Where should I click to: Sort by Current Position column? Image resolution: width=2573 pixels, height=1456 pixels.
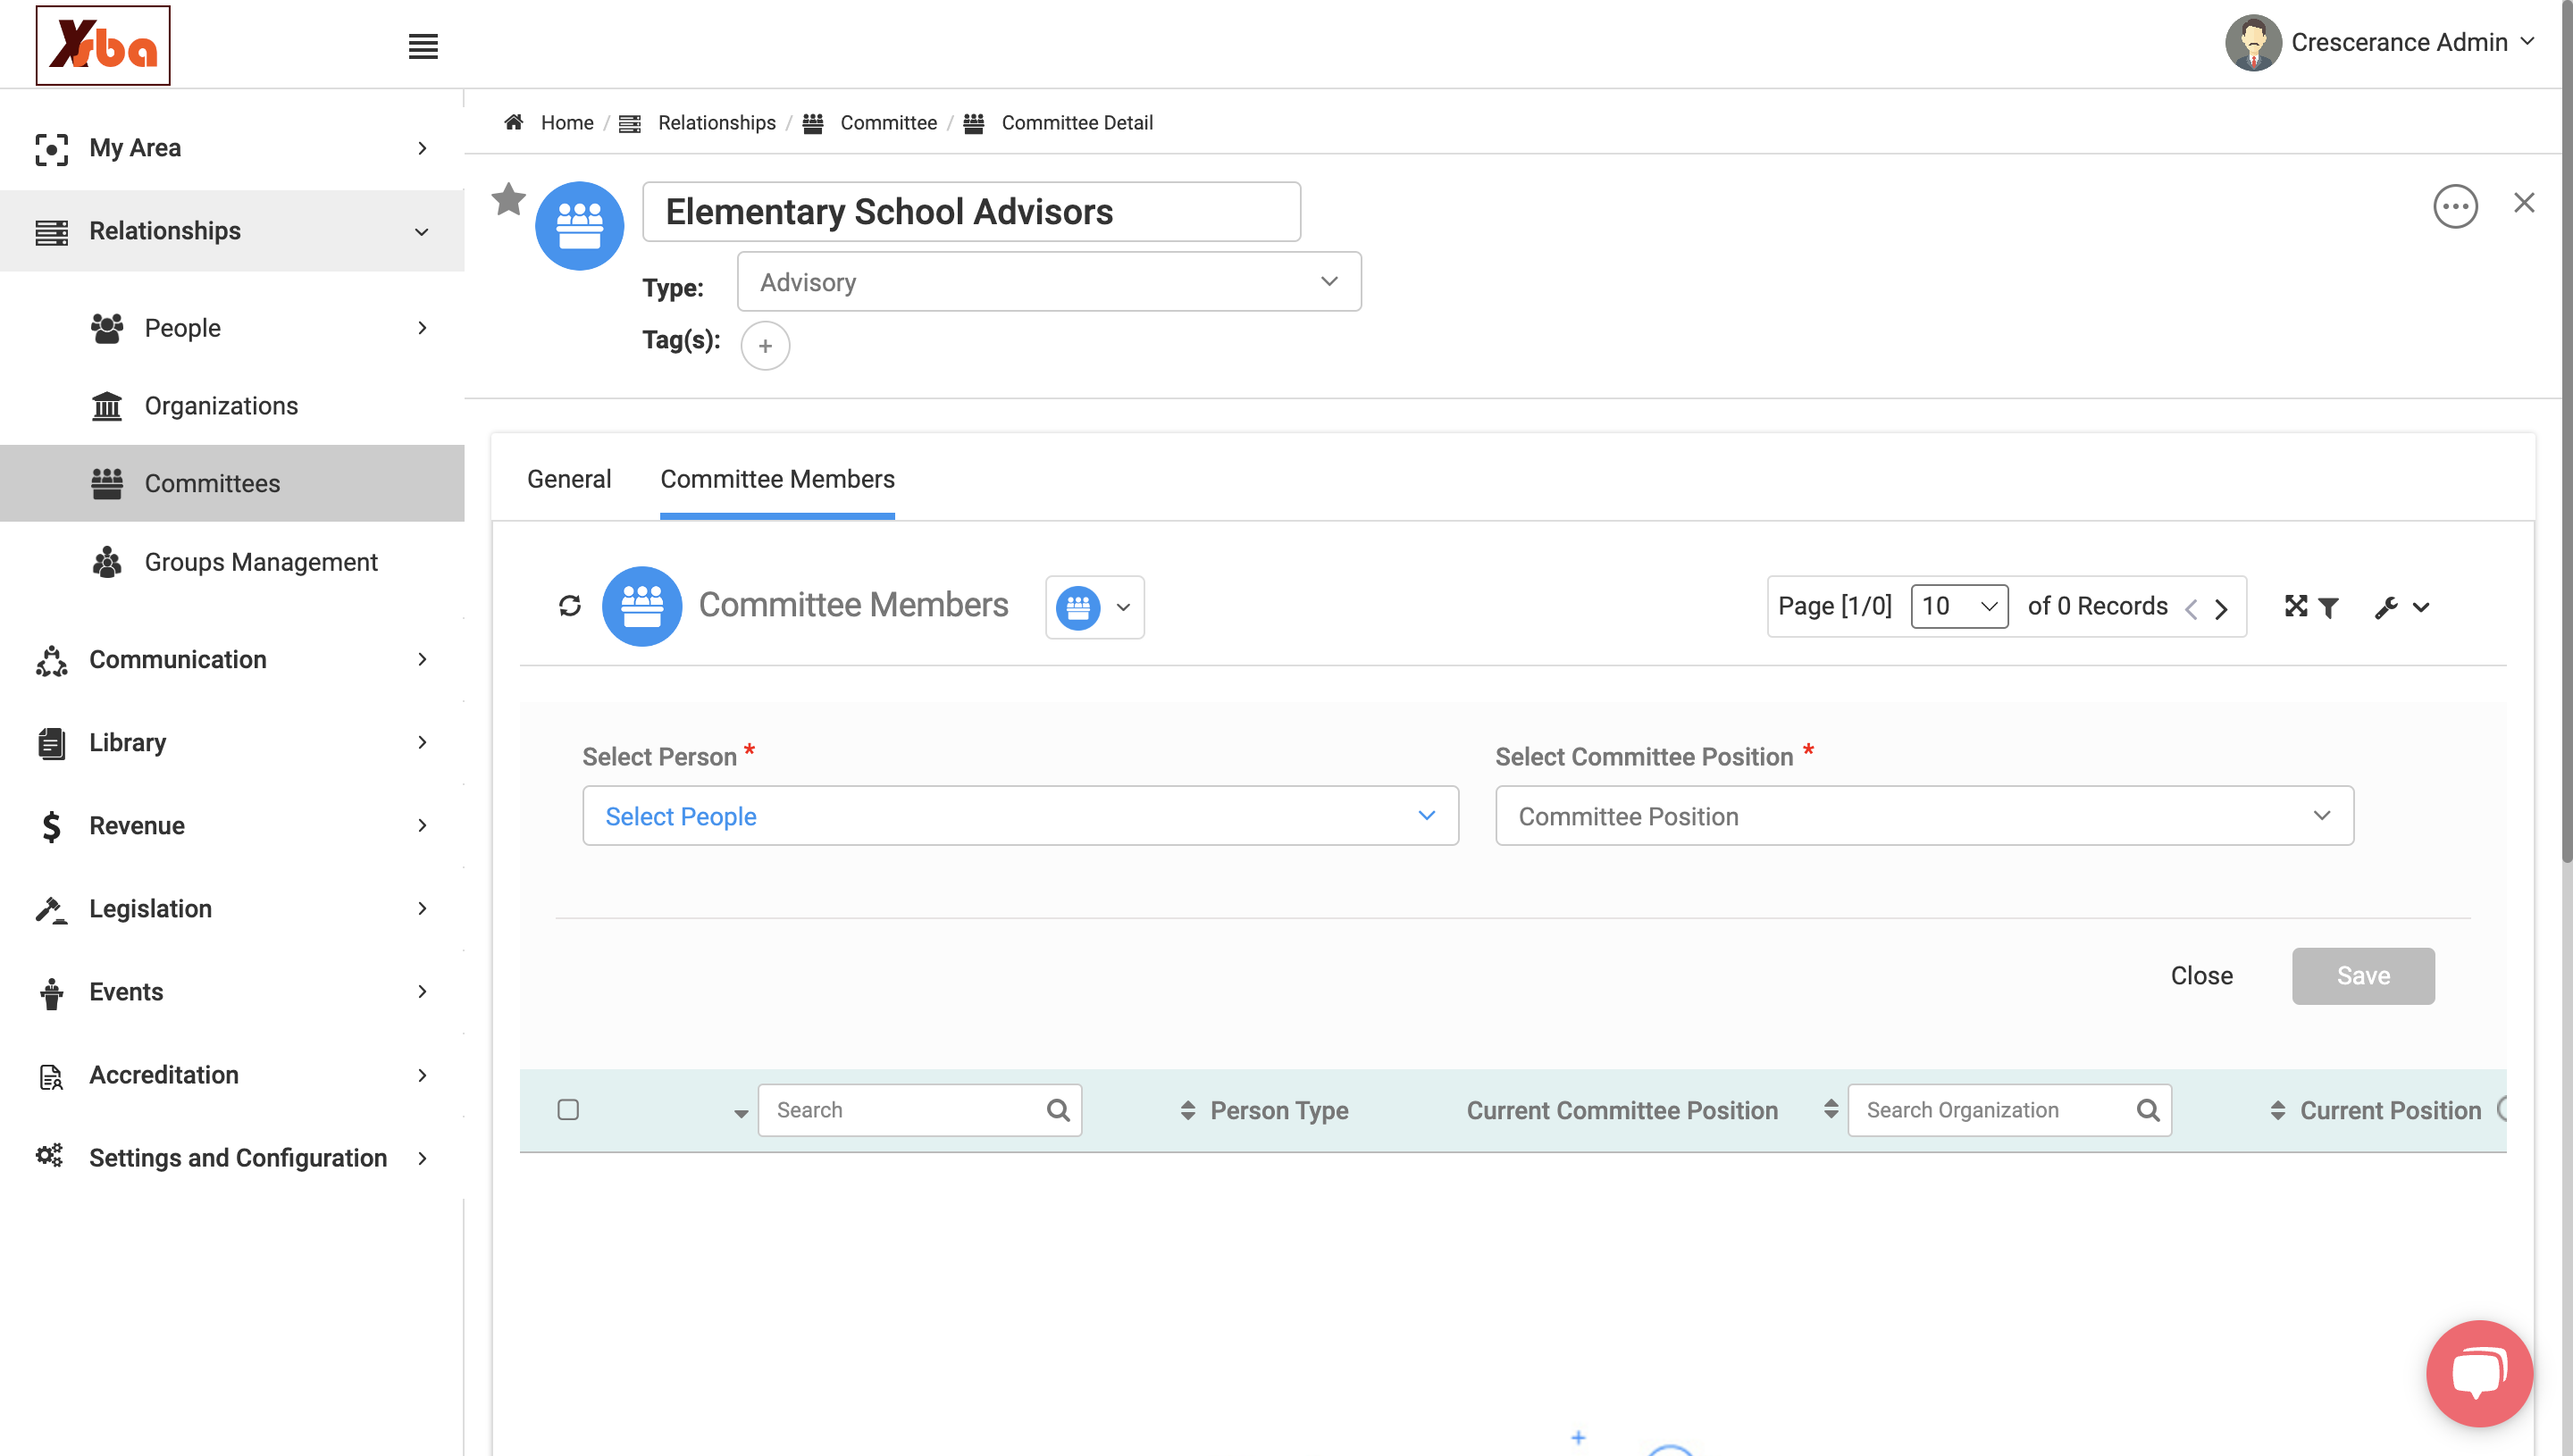pos(2277,1110)
